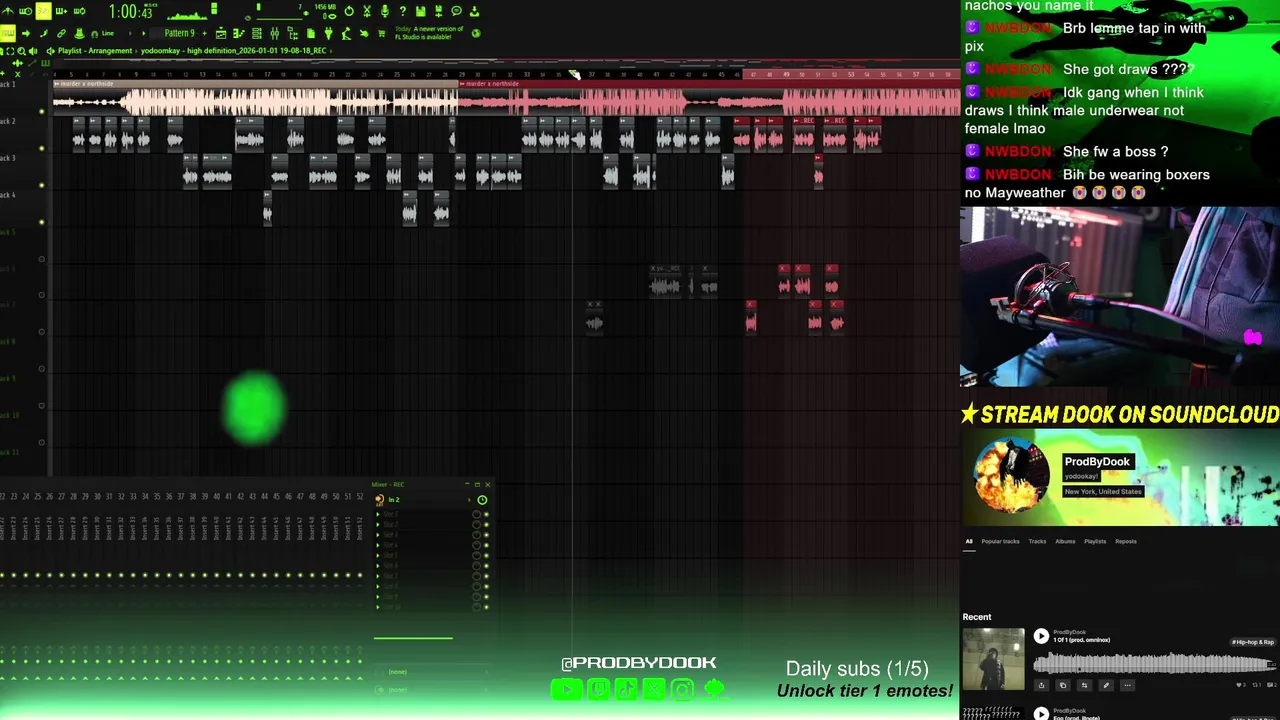The height and width of the screenshot is (720, 1280).
Task: Click the playlist timeline playhead marker
Action: [575, 74]
